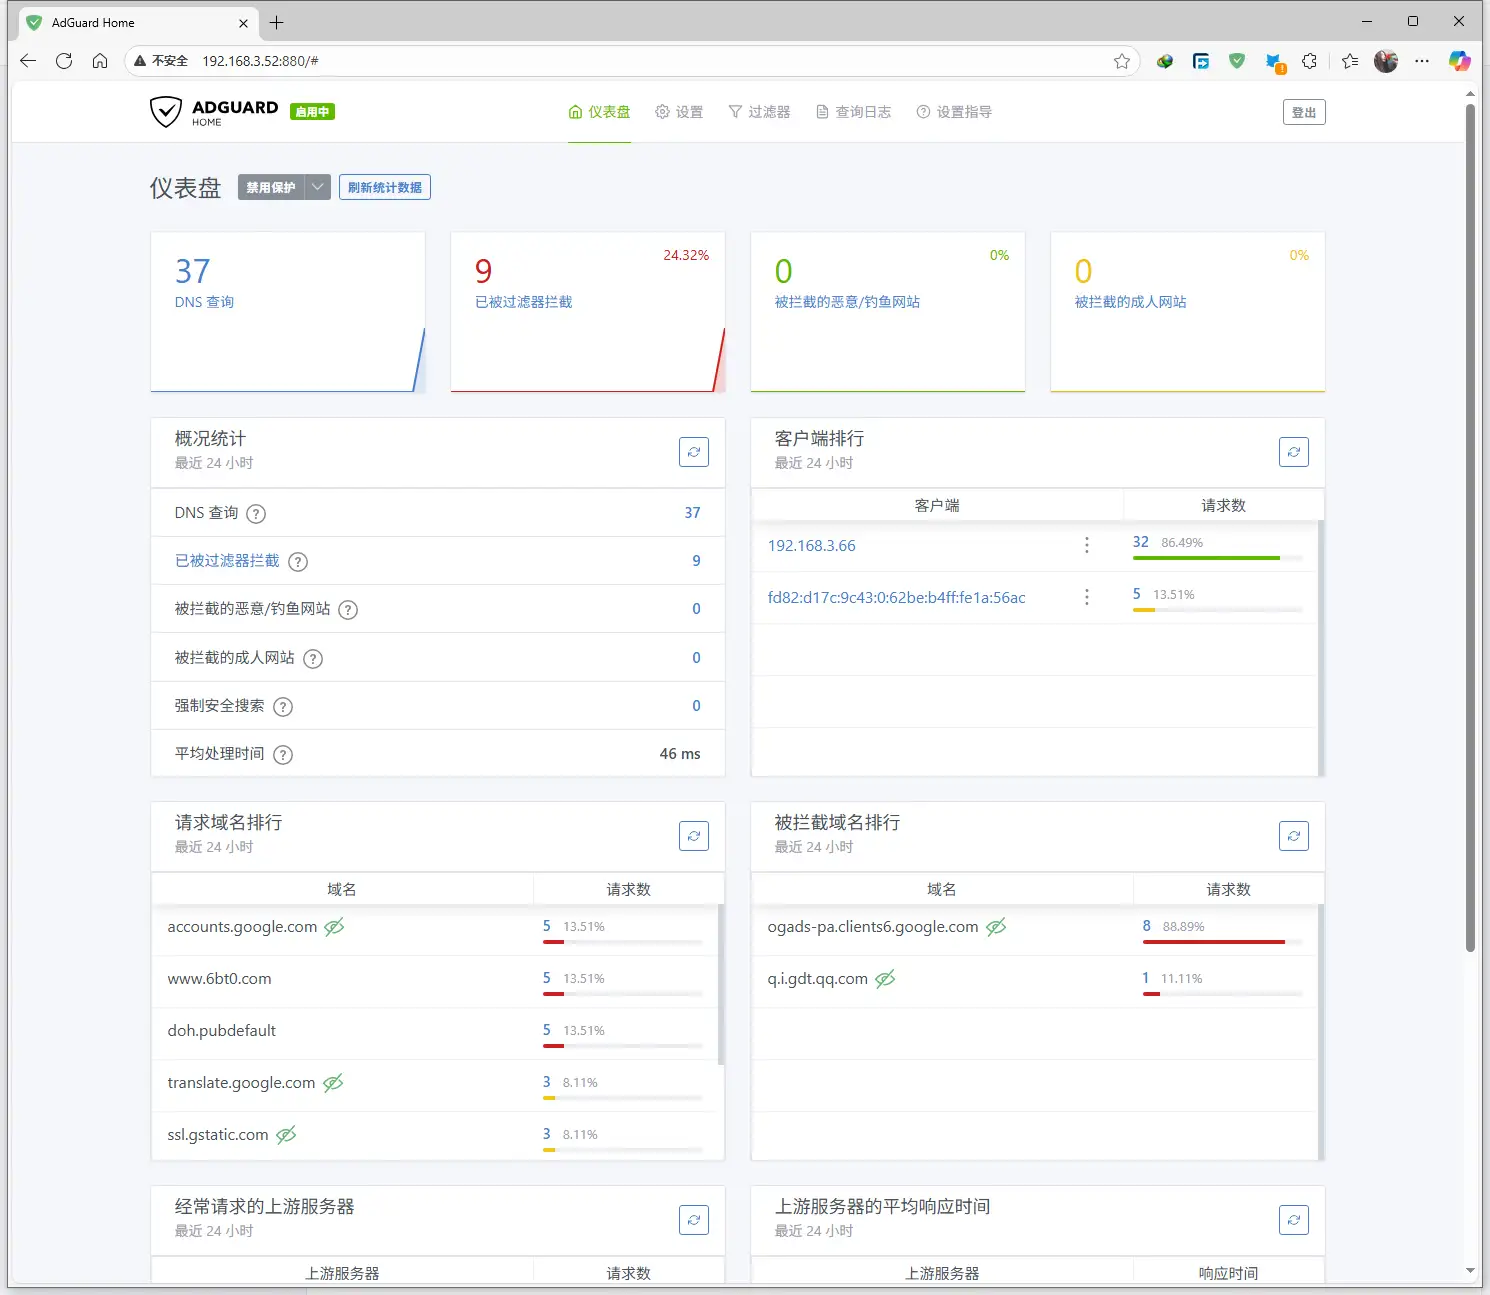Toggle visibility for ssl.gstatic.com domain
Screen dimensions: 1490x1295
287,1134
